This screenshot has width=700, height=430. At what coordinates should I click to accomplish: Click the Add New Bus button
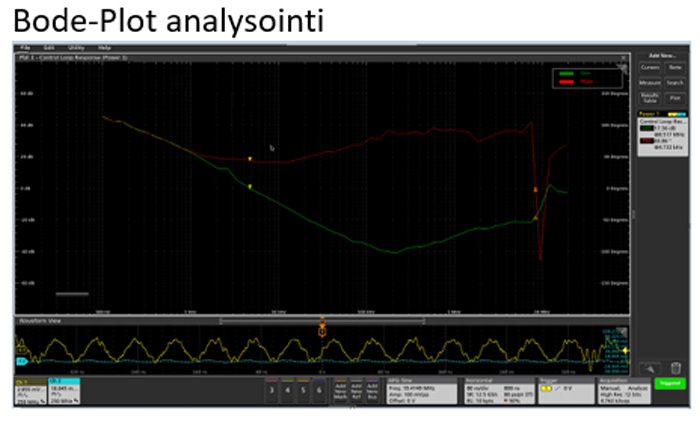point(371,390)
